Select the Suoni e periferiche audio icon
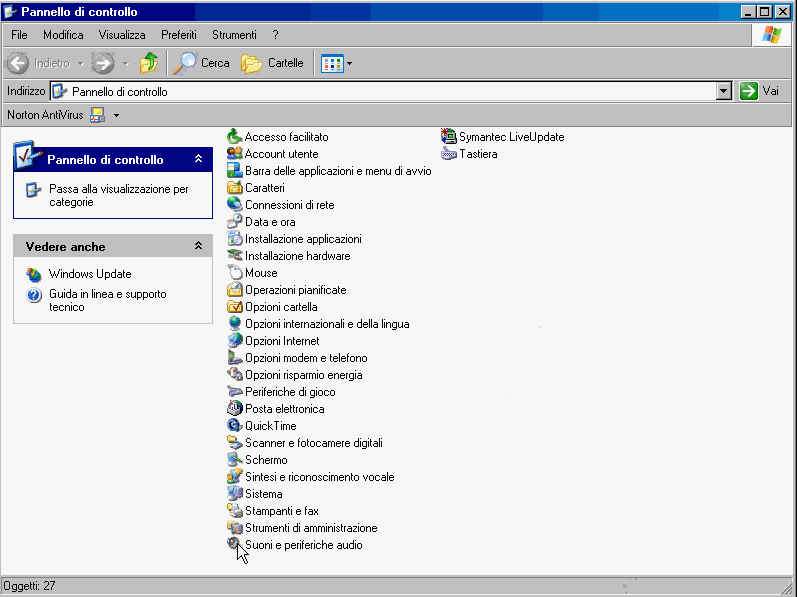 point(234,545)
